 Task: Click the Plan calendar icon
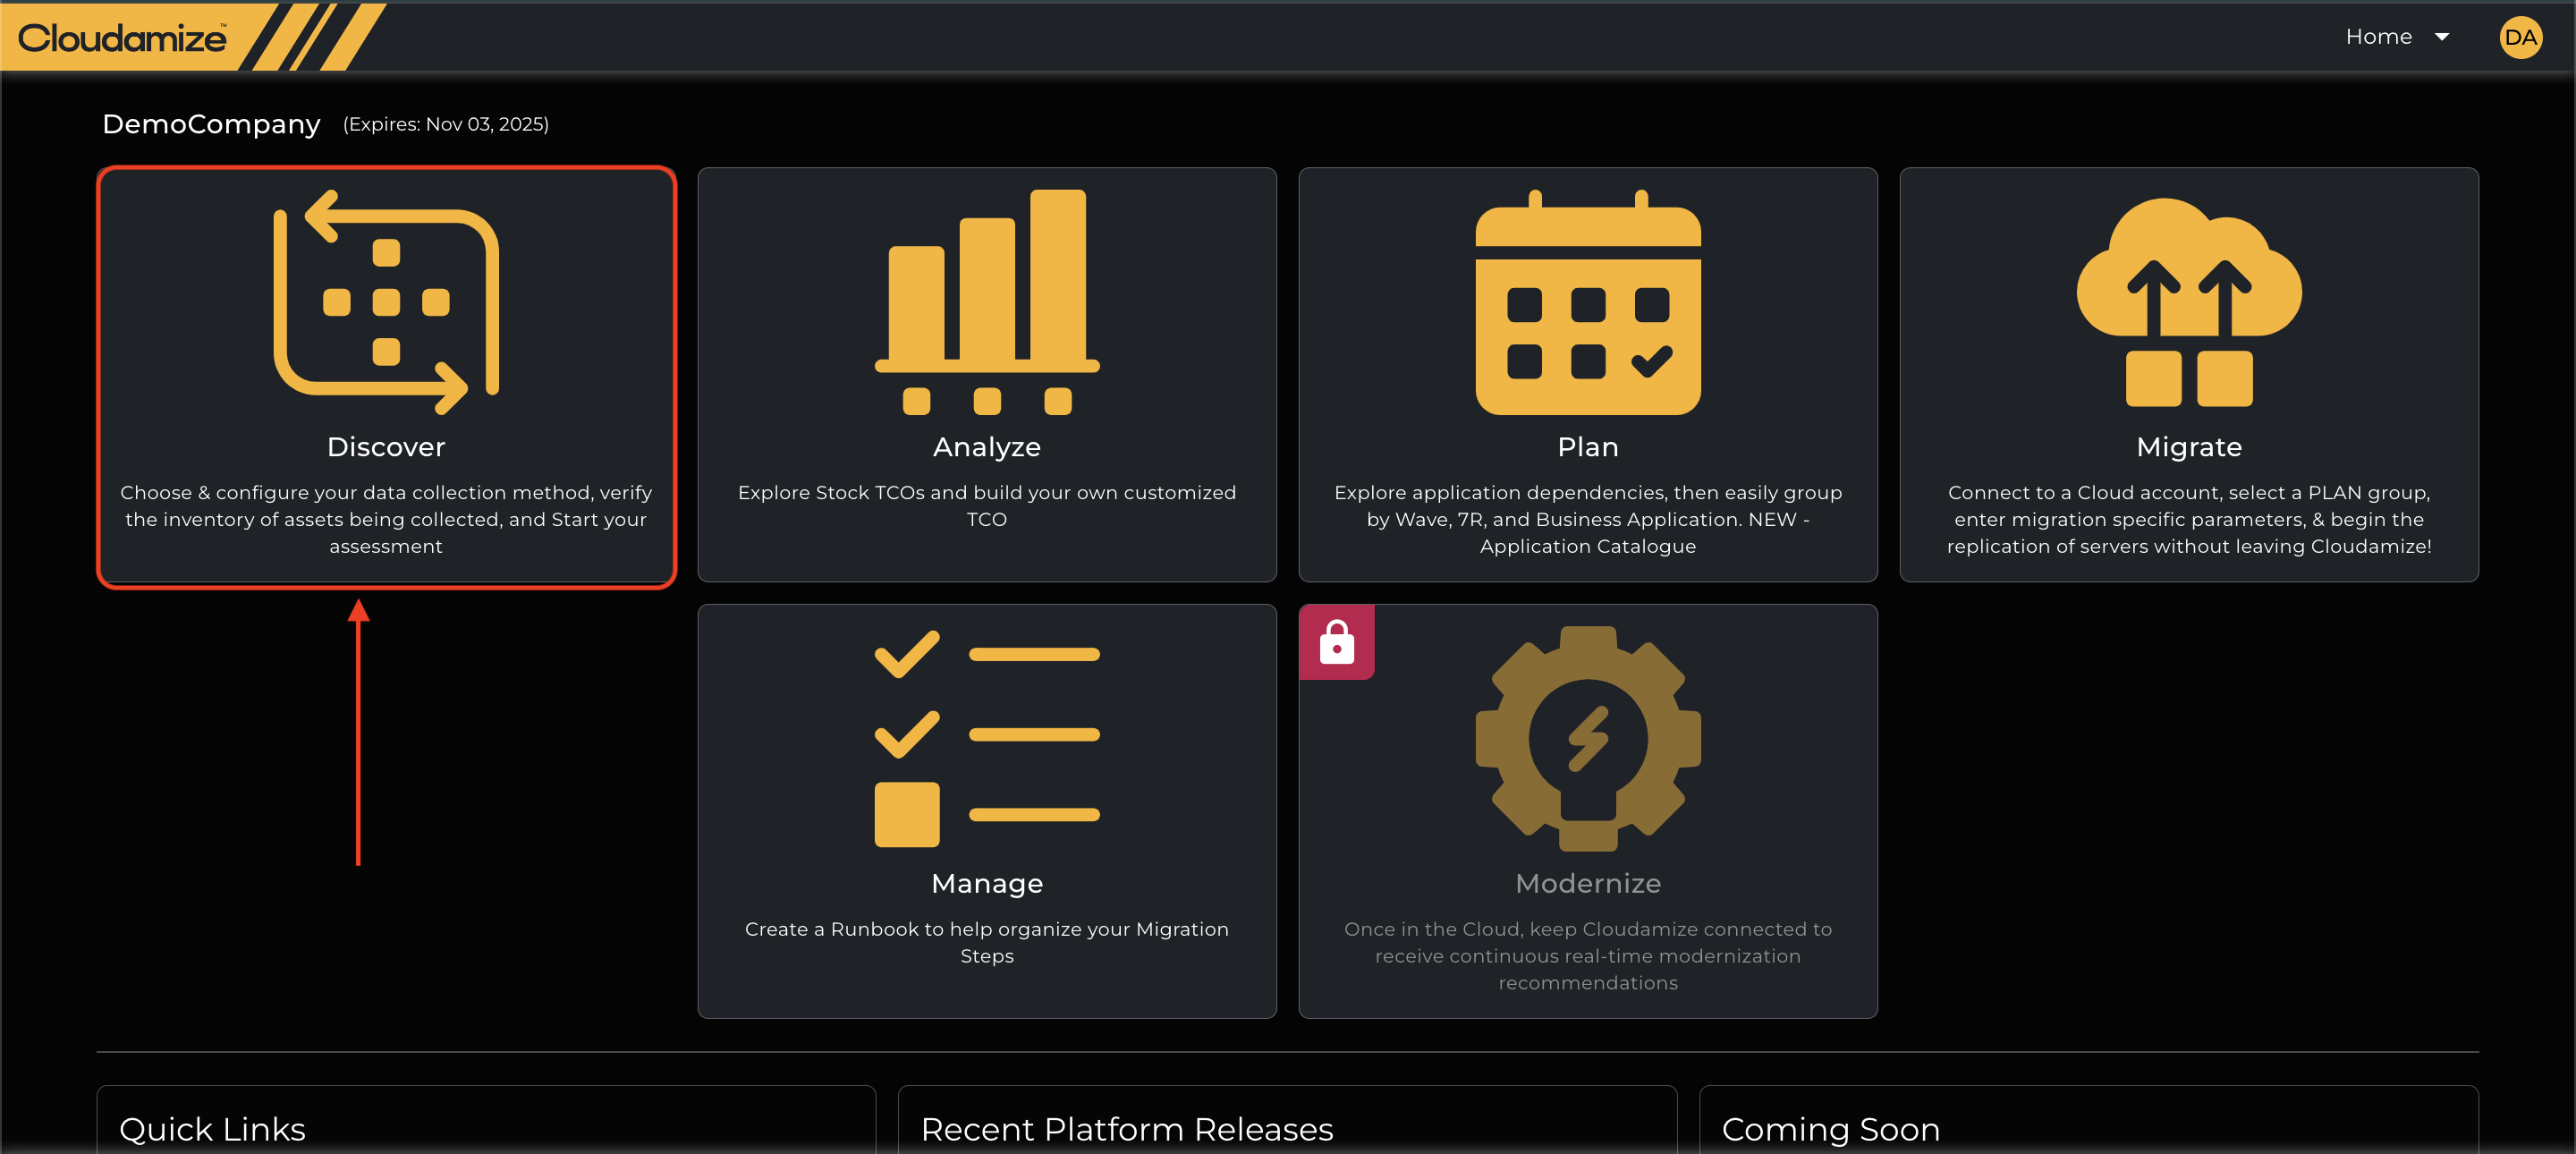(1587, 302)
